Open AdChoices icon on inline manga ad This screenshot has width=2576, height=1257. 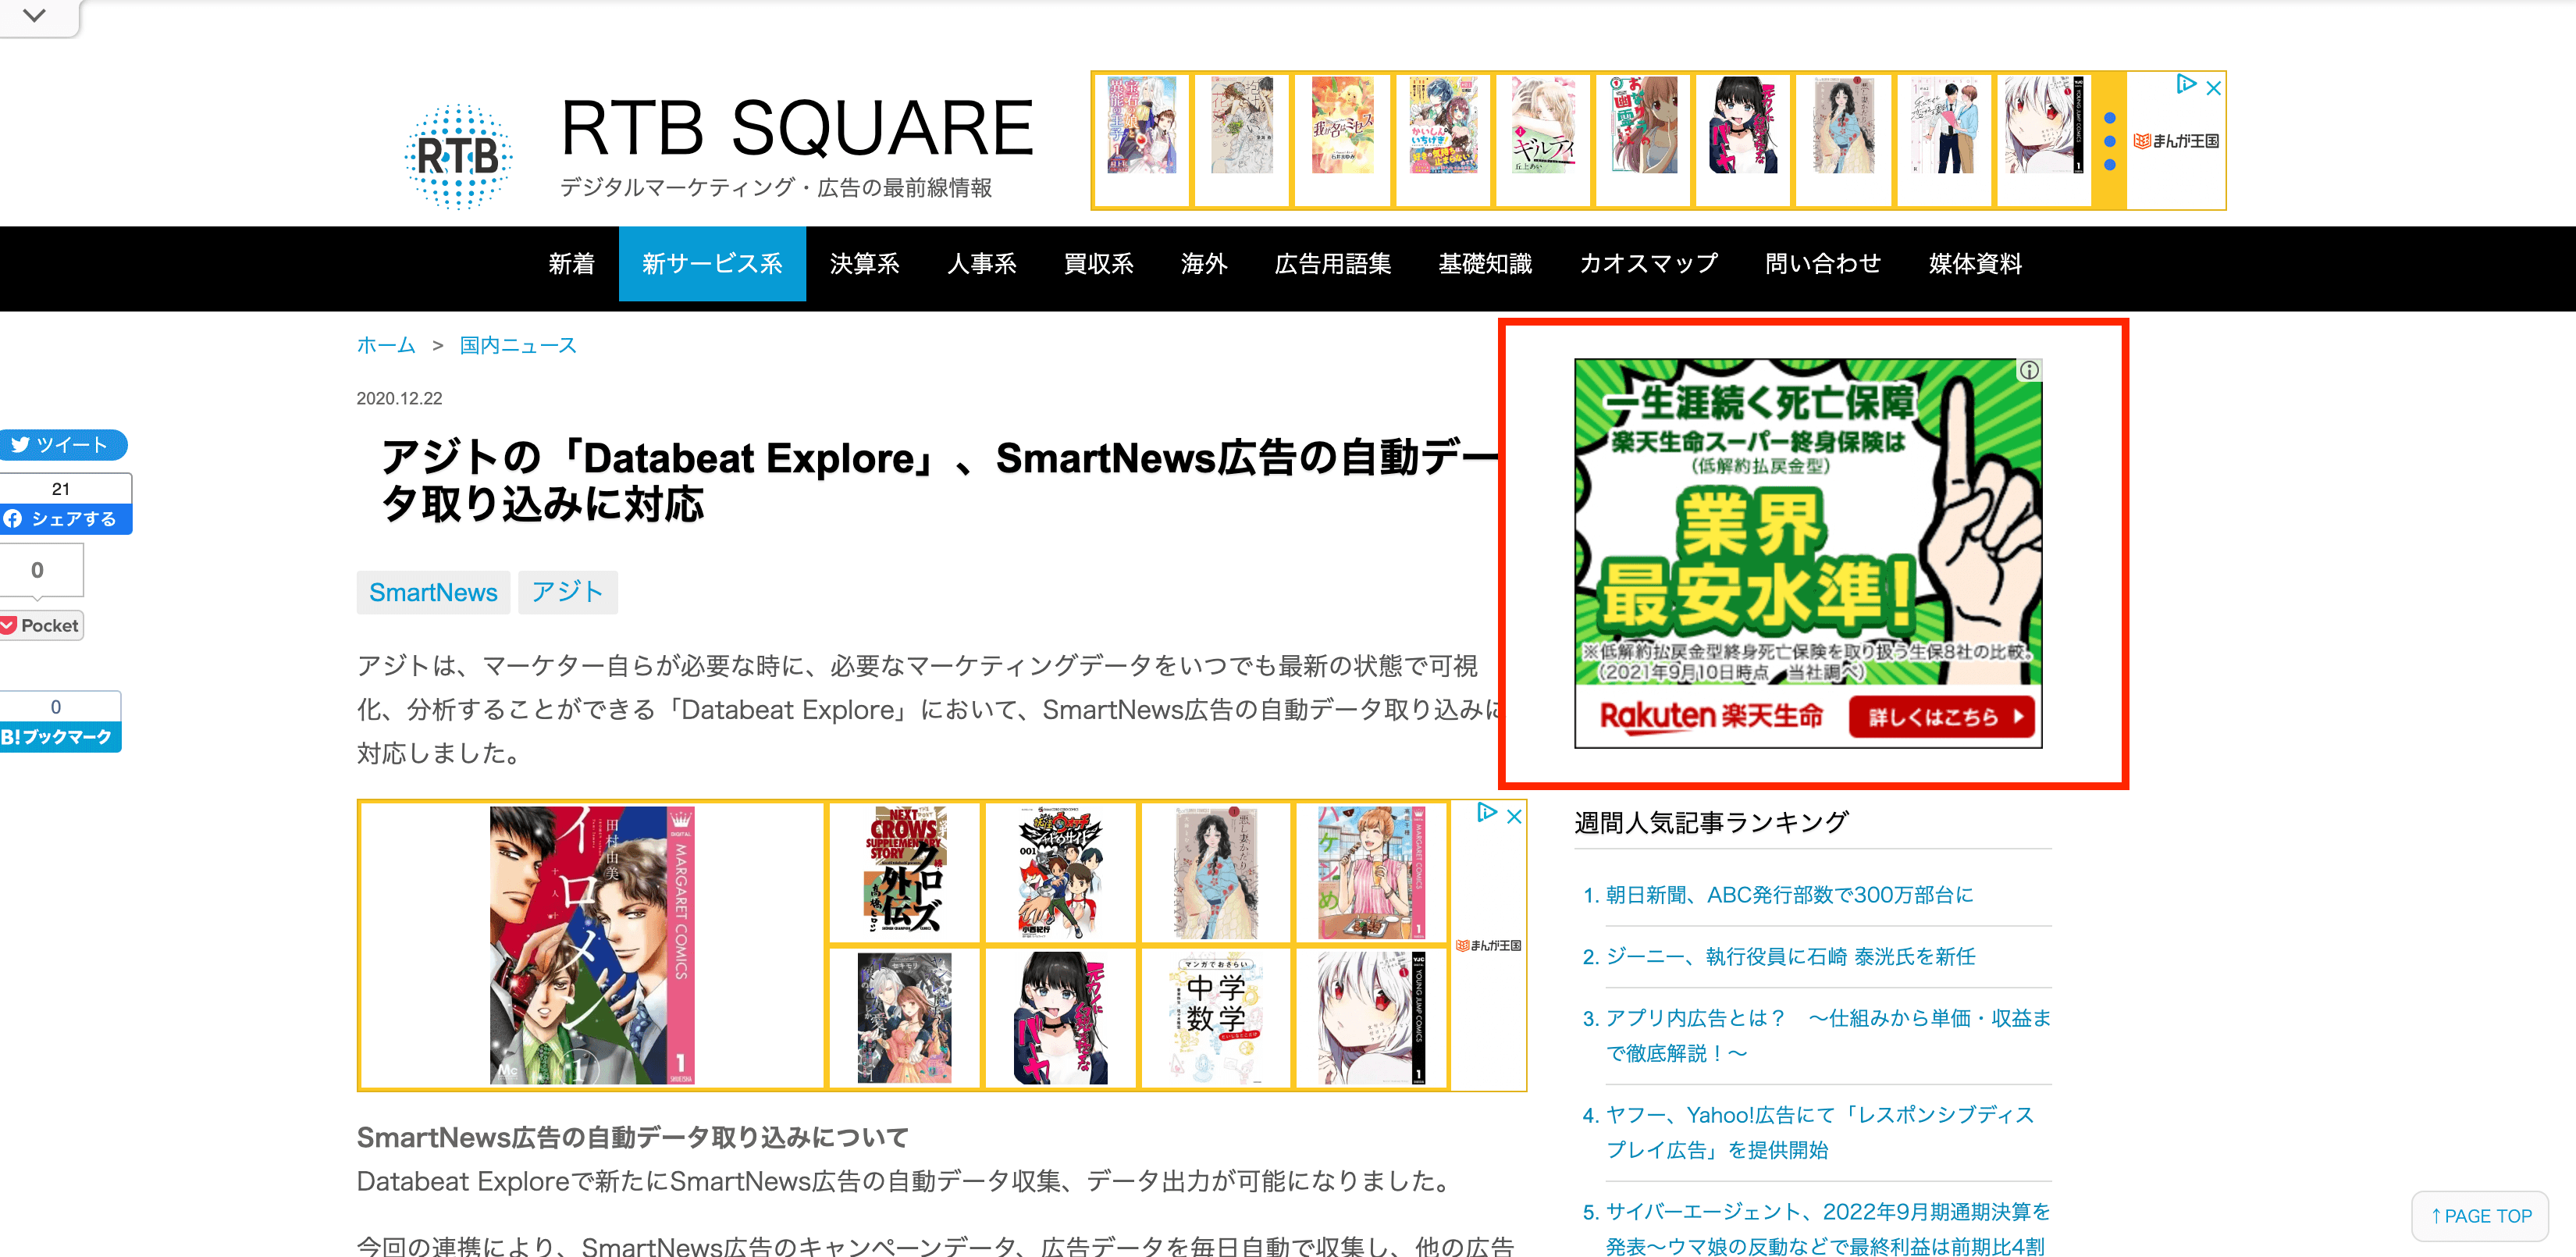coord(1486,813)
